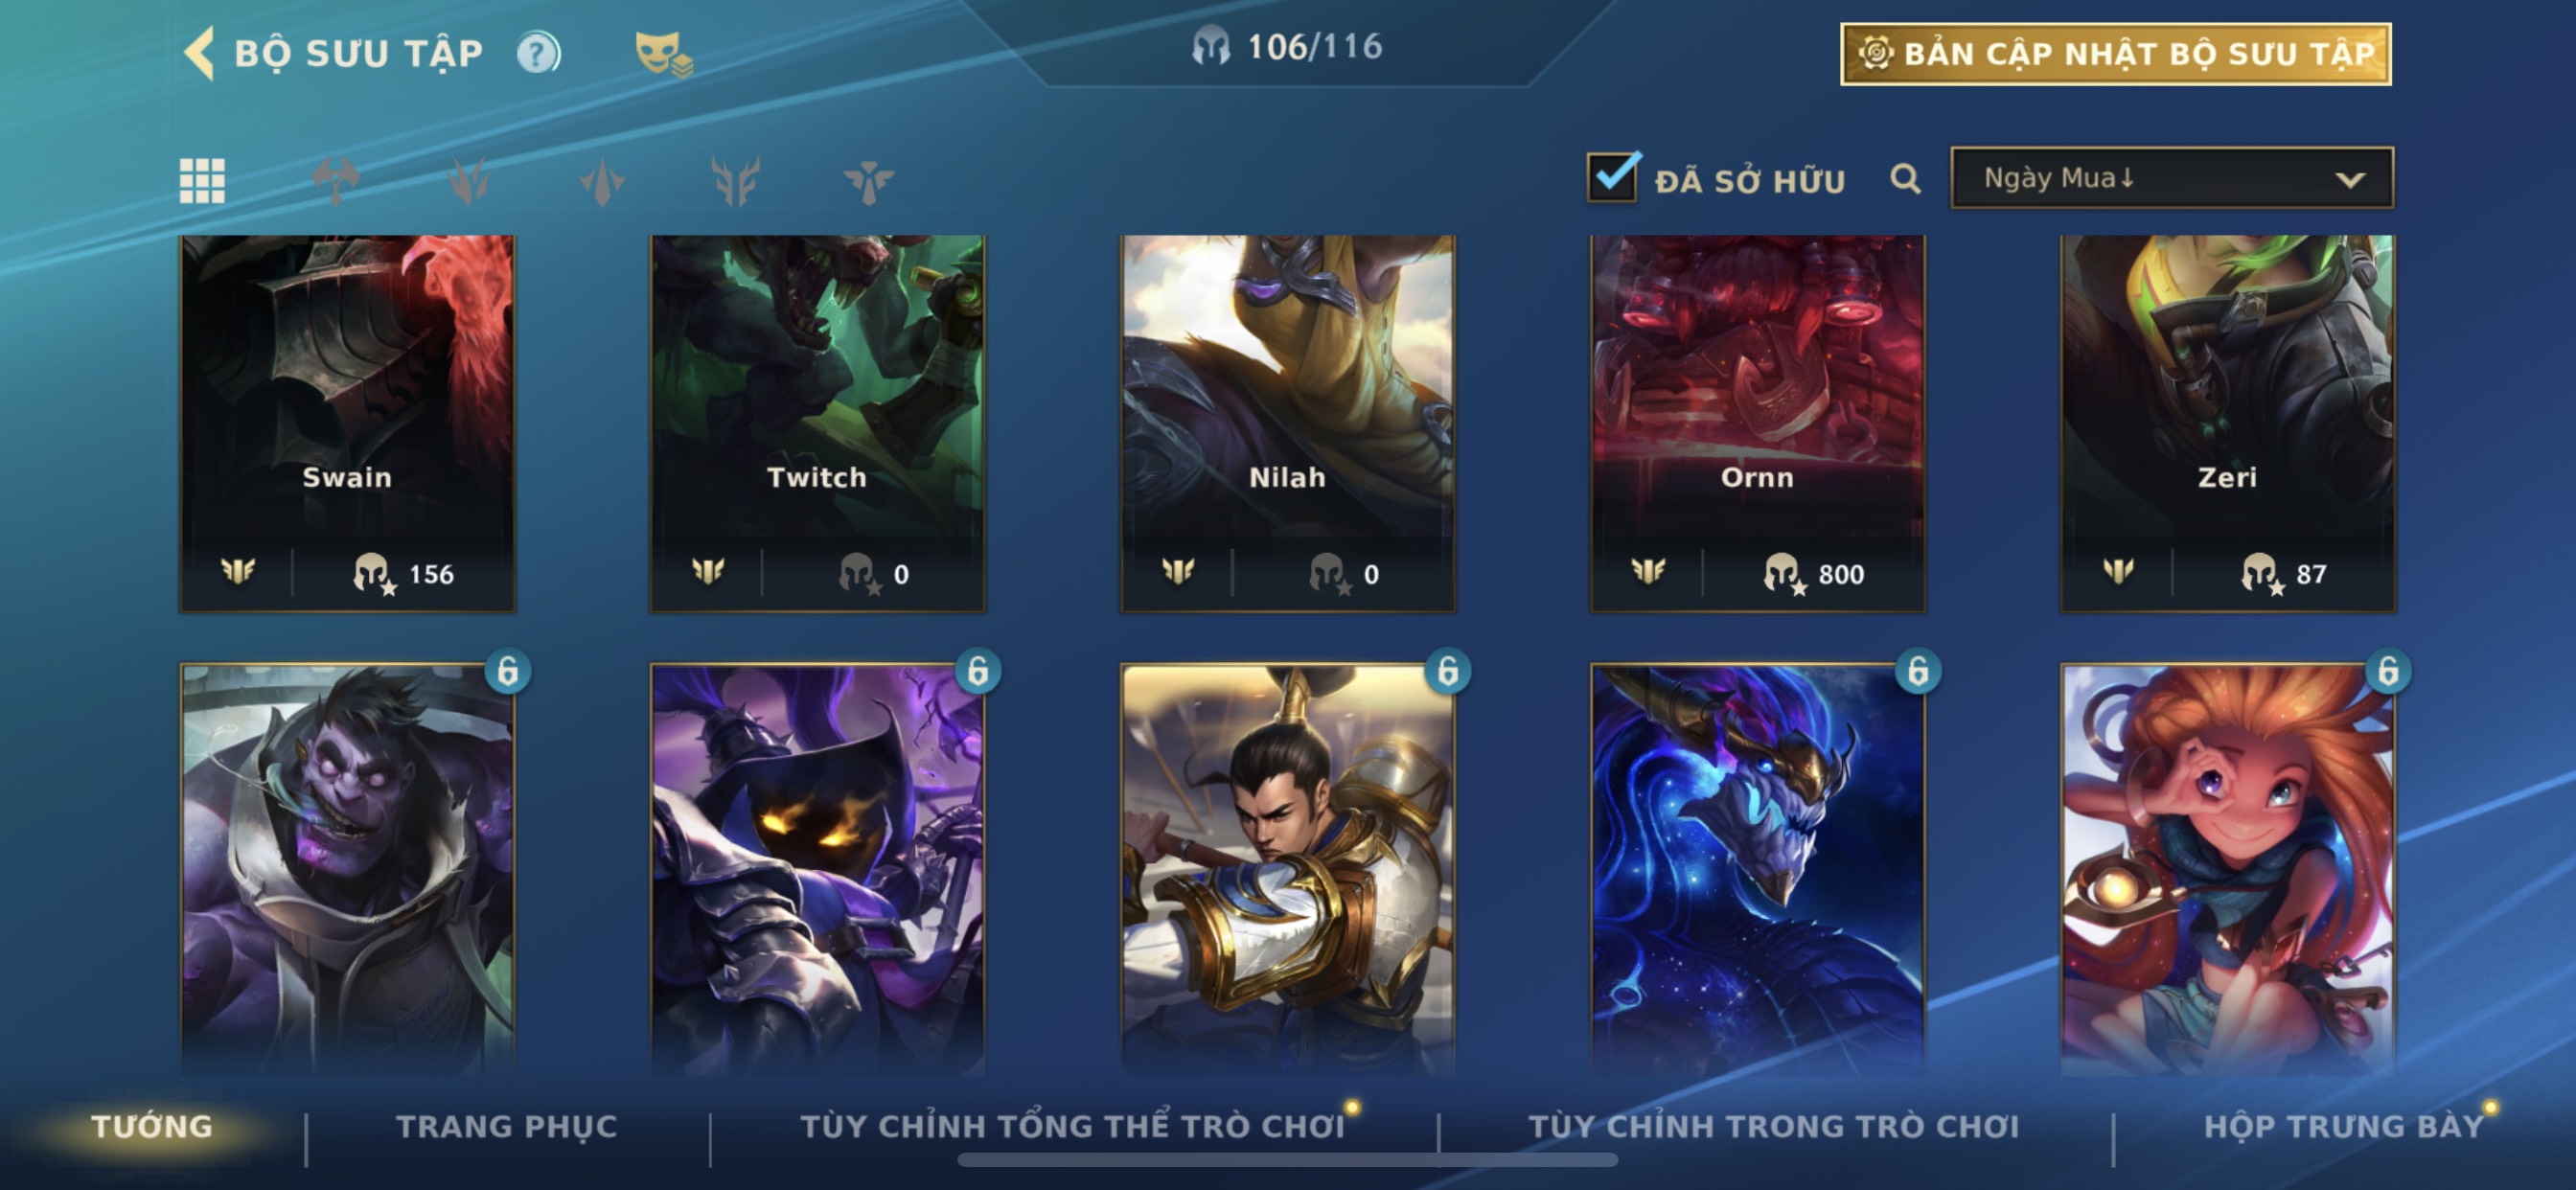
Task: Open the collection help question mark
Action: (x=538, y=53)
